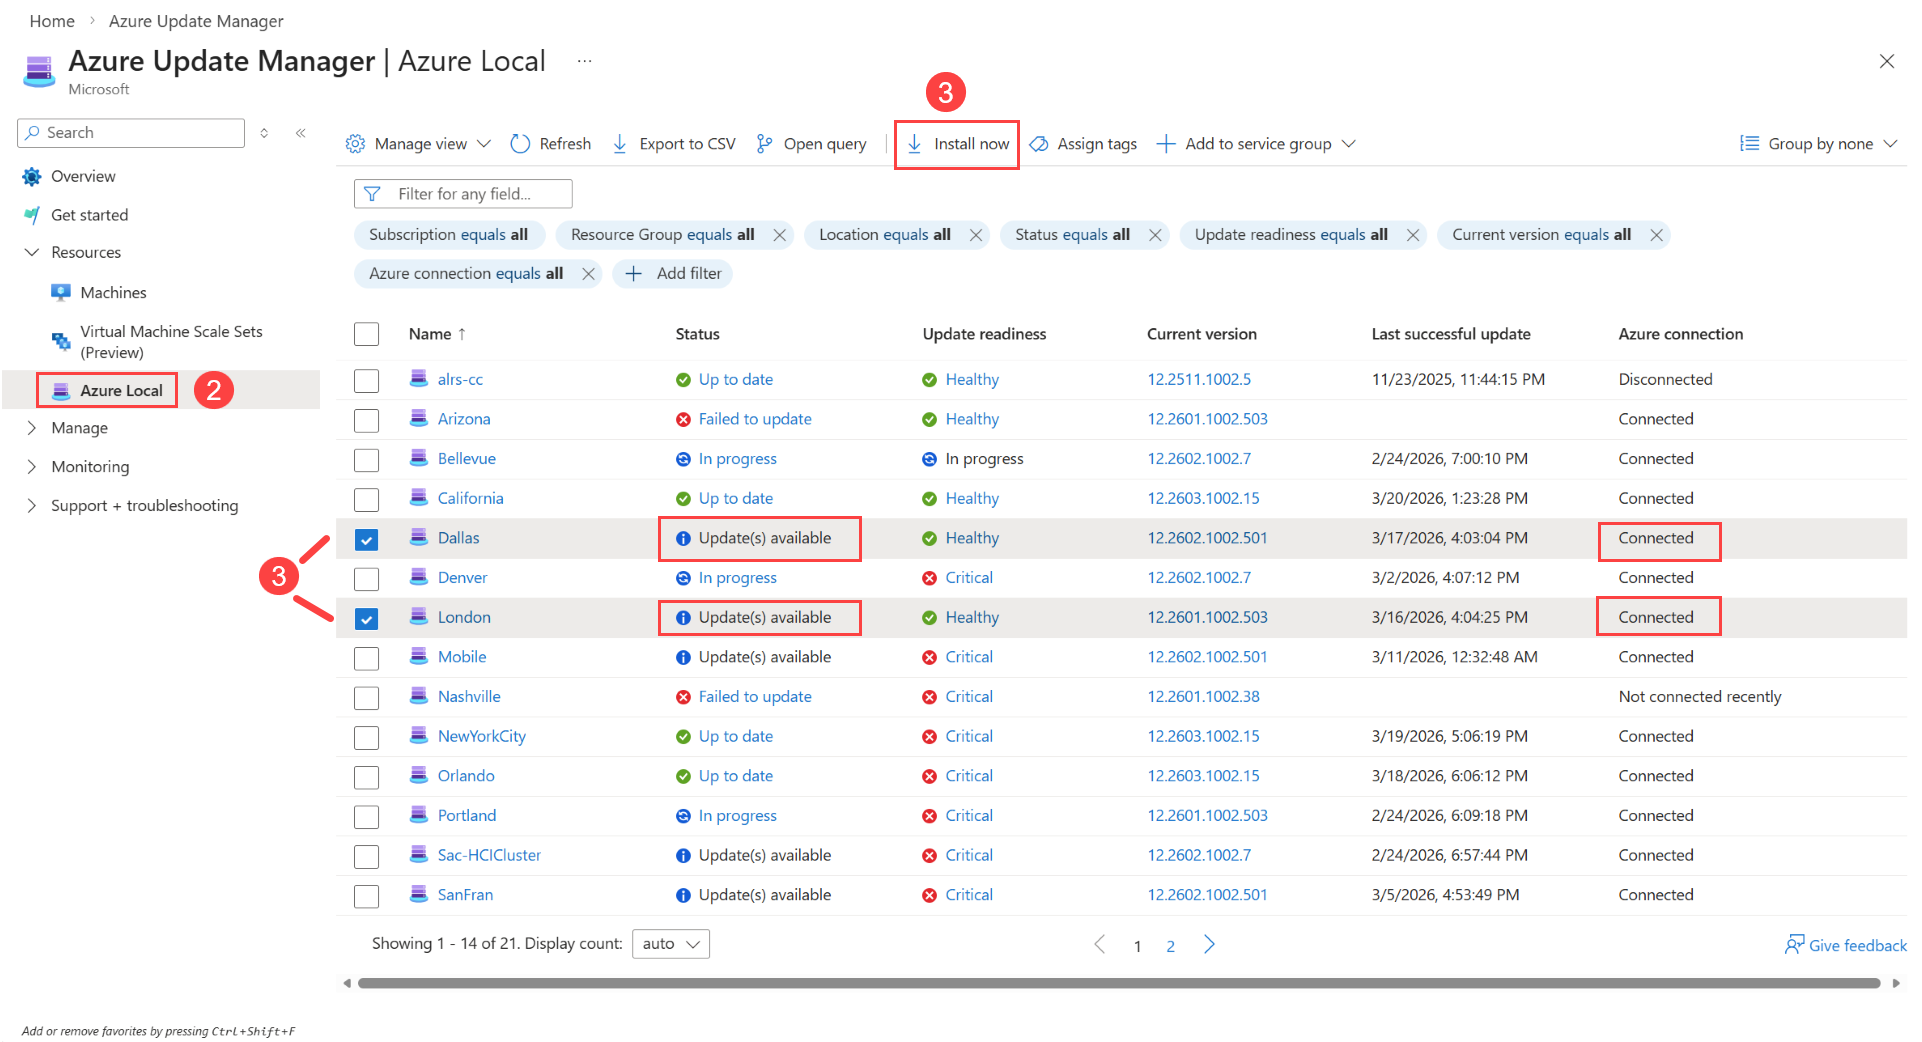Click the sidebar Search field

click(x=131, y=133)
